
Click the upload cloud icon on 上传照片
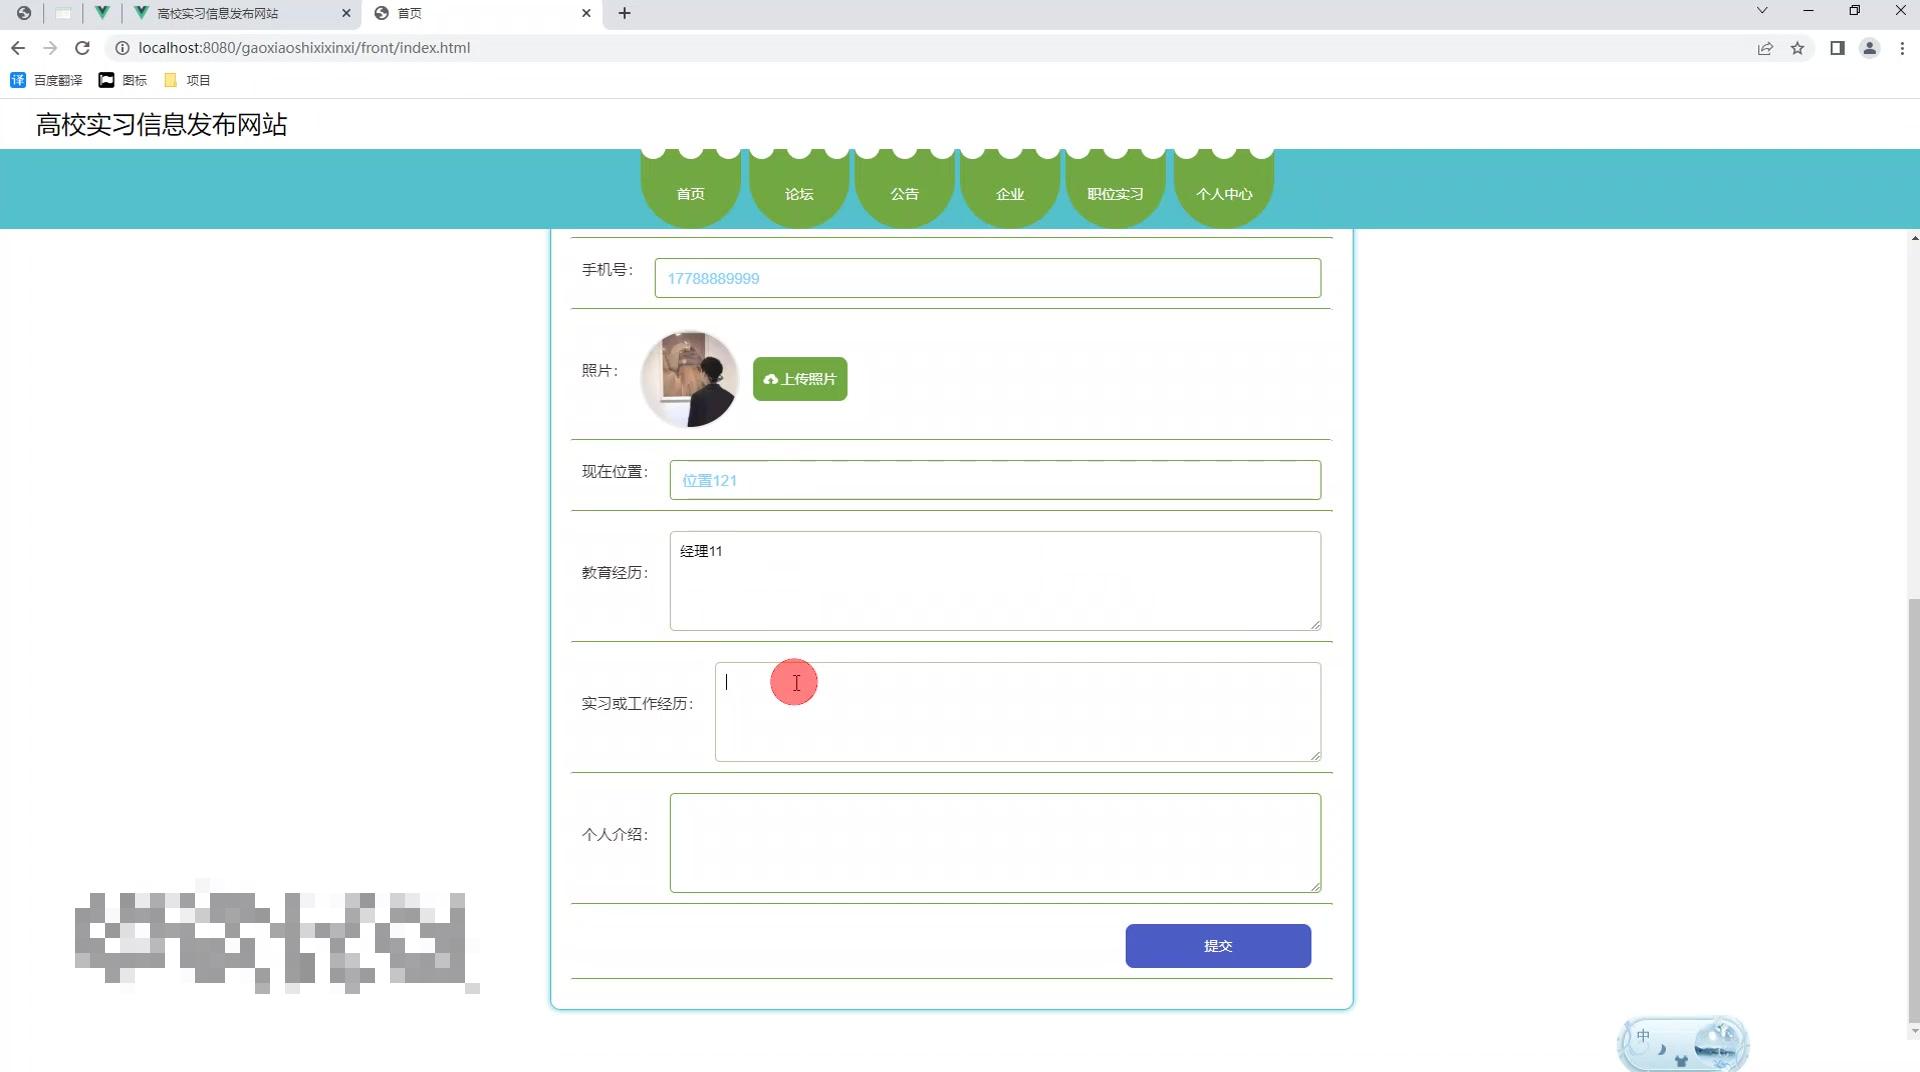tap(769, 380)
